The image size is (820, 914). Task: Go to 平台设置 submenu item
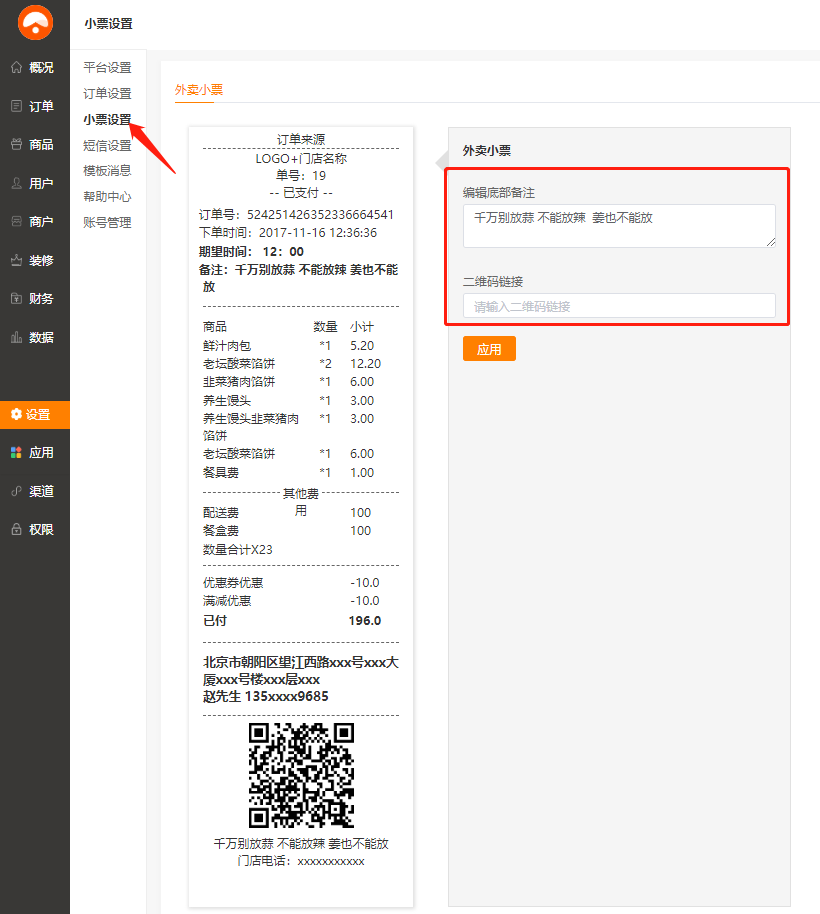click(107, 68)
